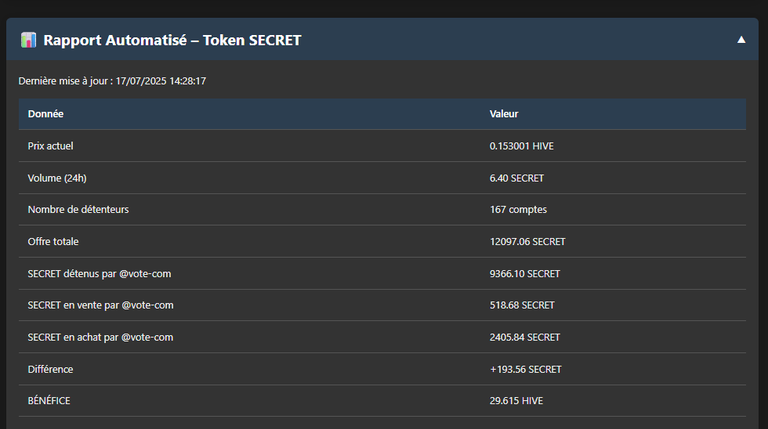Select the Offre totale row label

(x=53, y=241)
